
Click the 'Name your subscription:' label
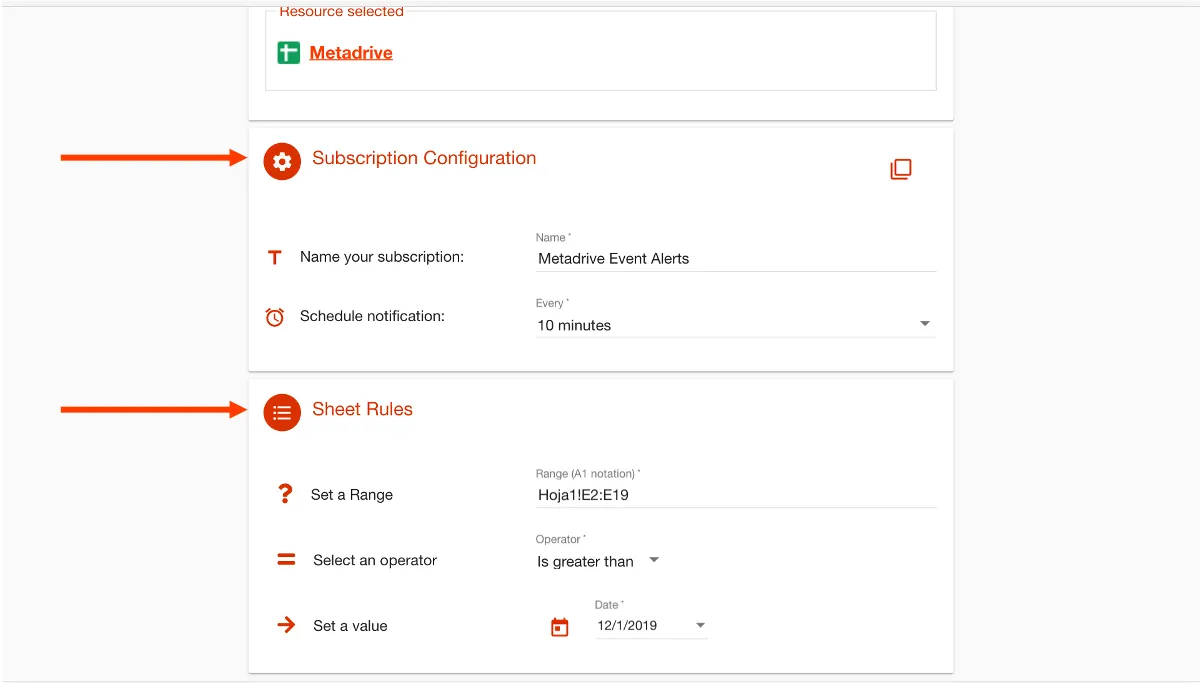tap(382, 257)
